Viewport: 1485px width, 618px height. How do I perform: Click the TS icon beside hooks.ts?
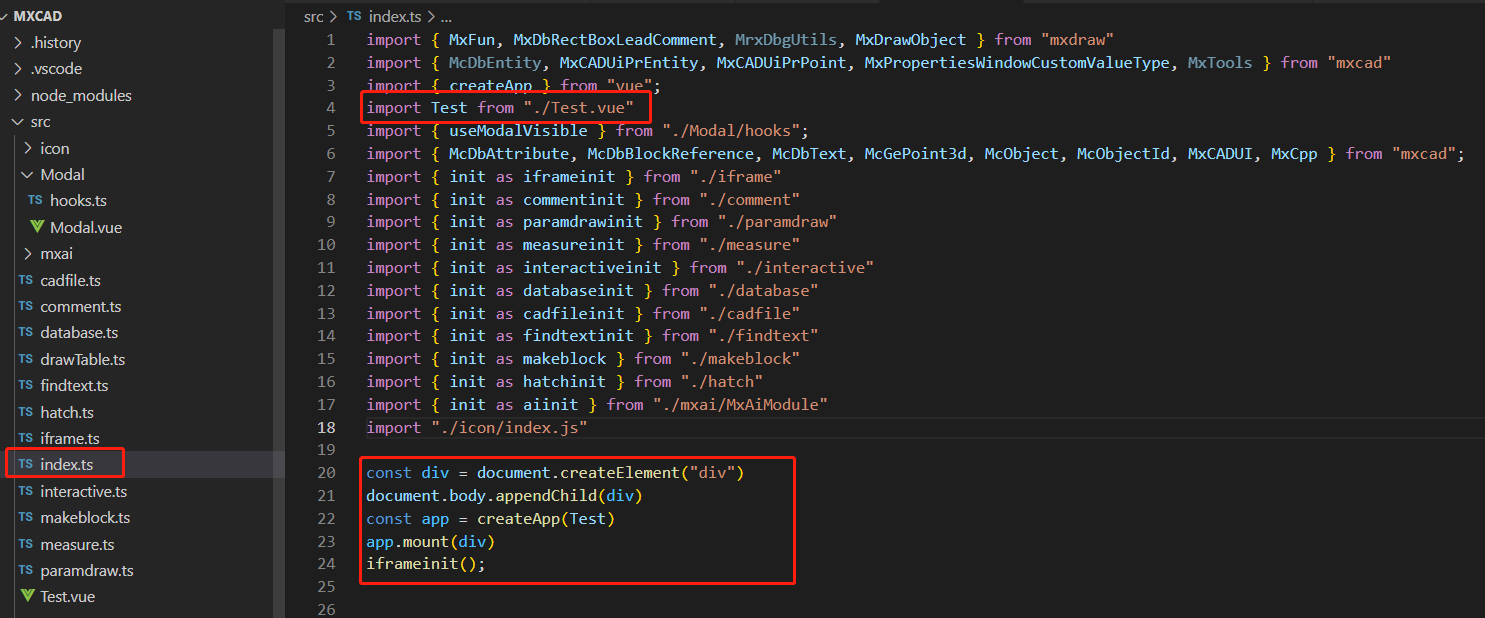[x=35, y=201]
